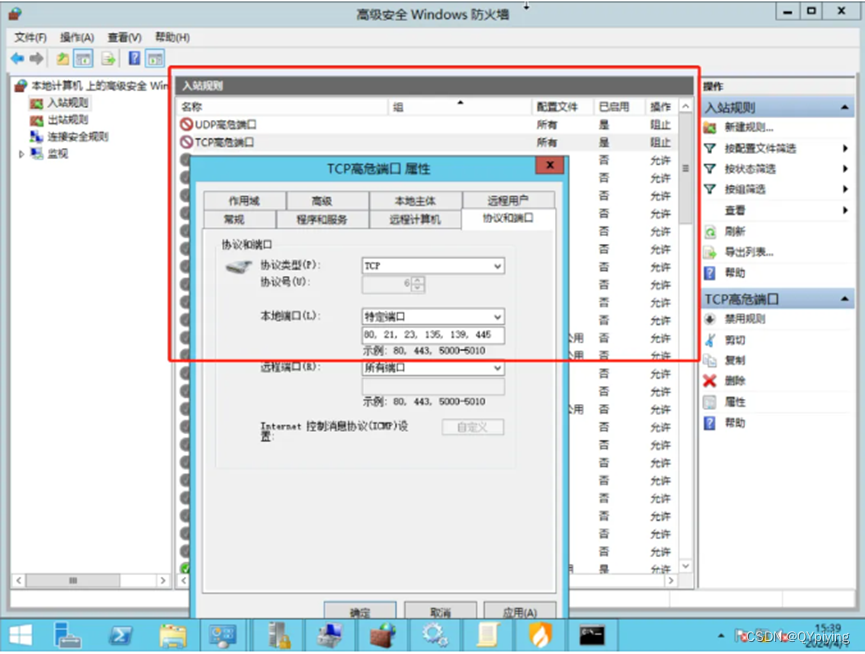Screen dimensions: 865x654
Task: Toggle the action pane toolbar icon
Action: tap(155, 58)
